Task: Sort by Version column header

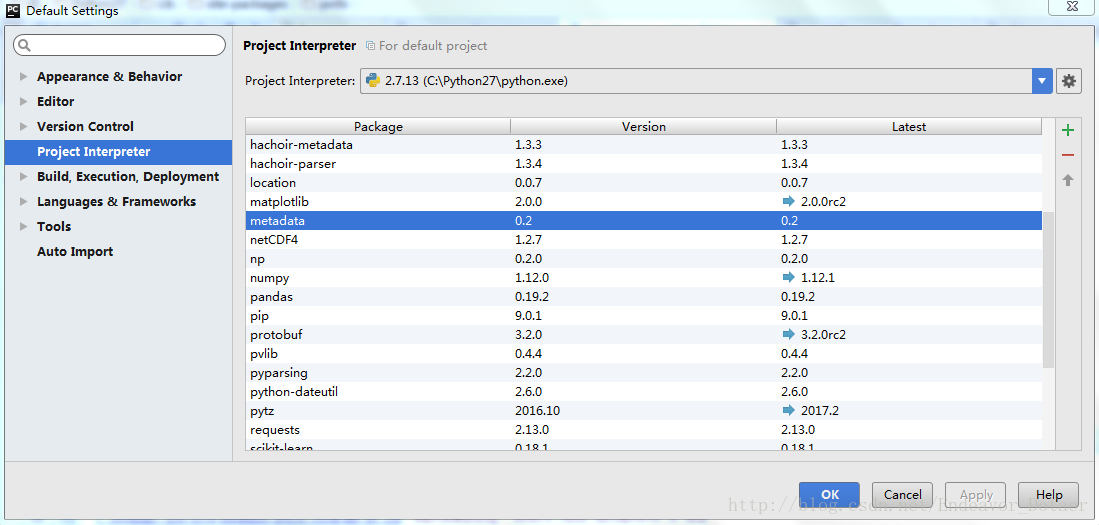Action: [x=643, y=127]
